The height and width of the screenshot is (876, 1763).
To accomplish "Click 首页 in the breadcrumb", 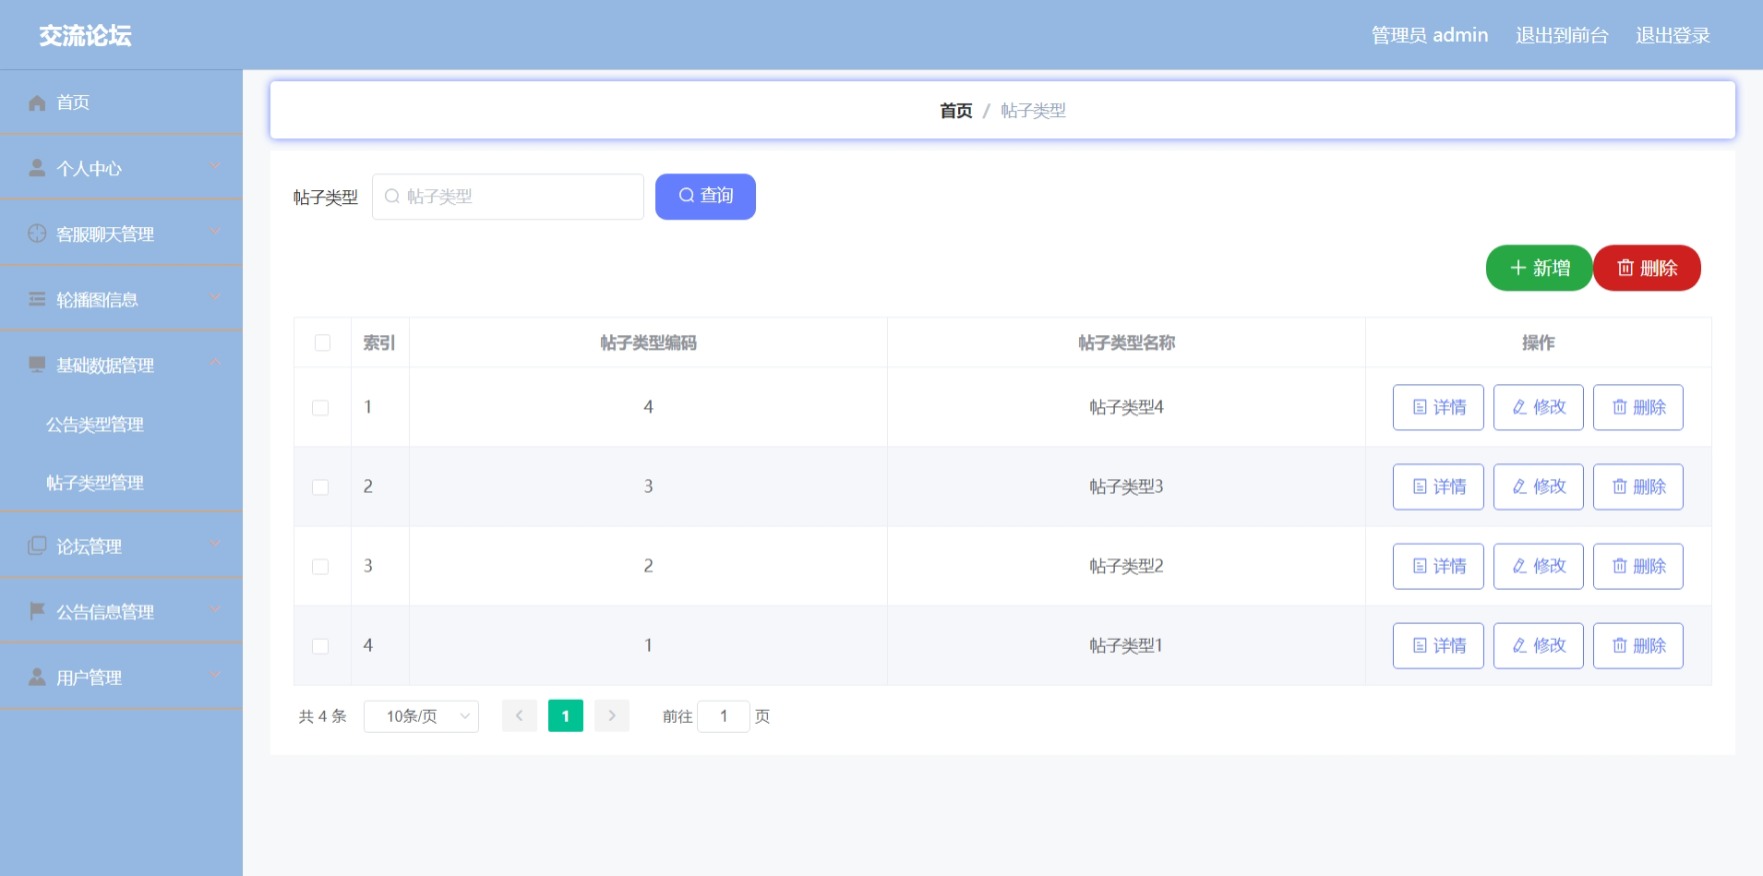I will (956, 110).
